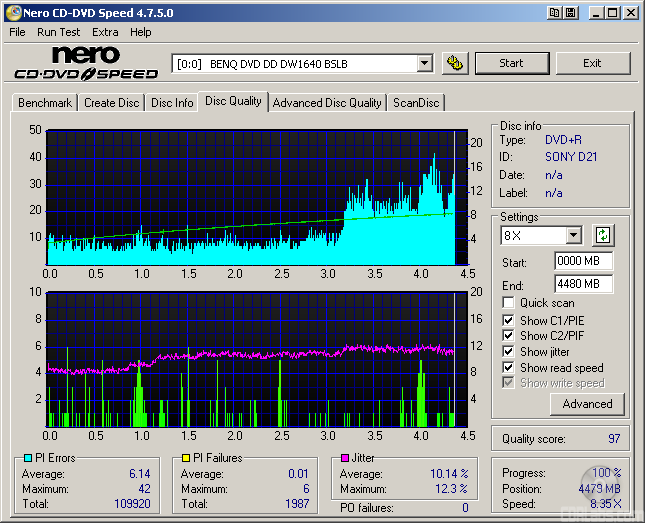The height and width of the screenshot is (523, 645).
Task: Open the Advanced settings button
Action: point(587,404)
